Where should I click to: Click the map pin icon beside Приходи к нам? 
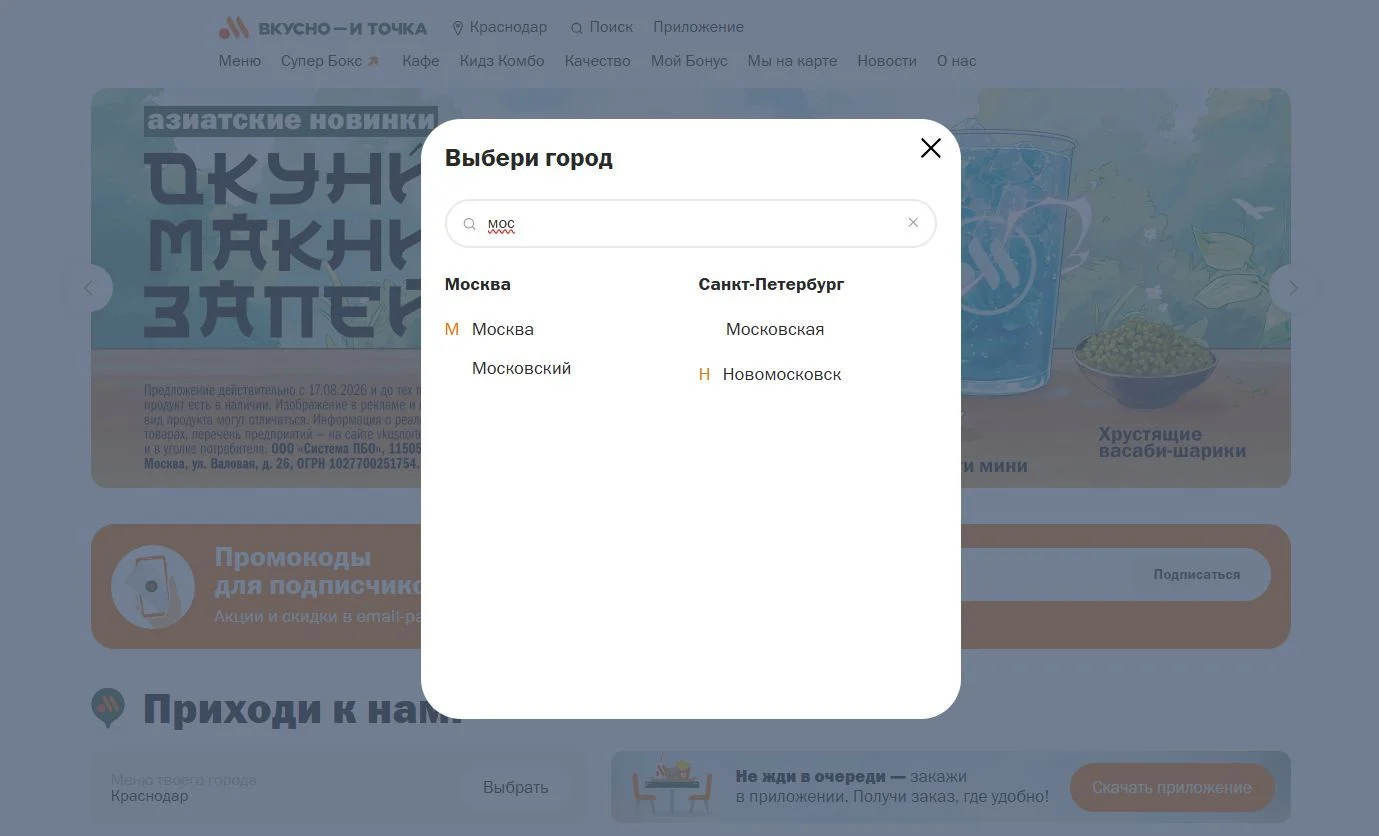(x=108, y=707)
